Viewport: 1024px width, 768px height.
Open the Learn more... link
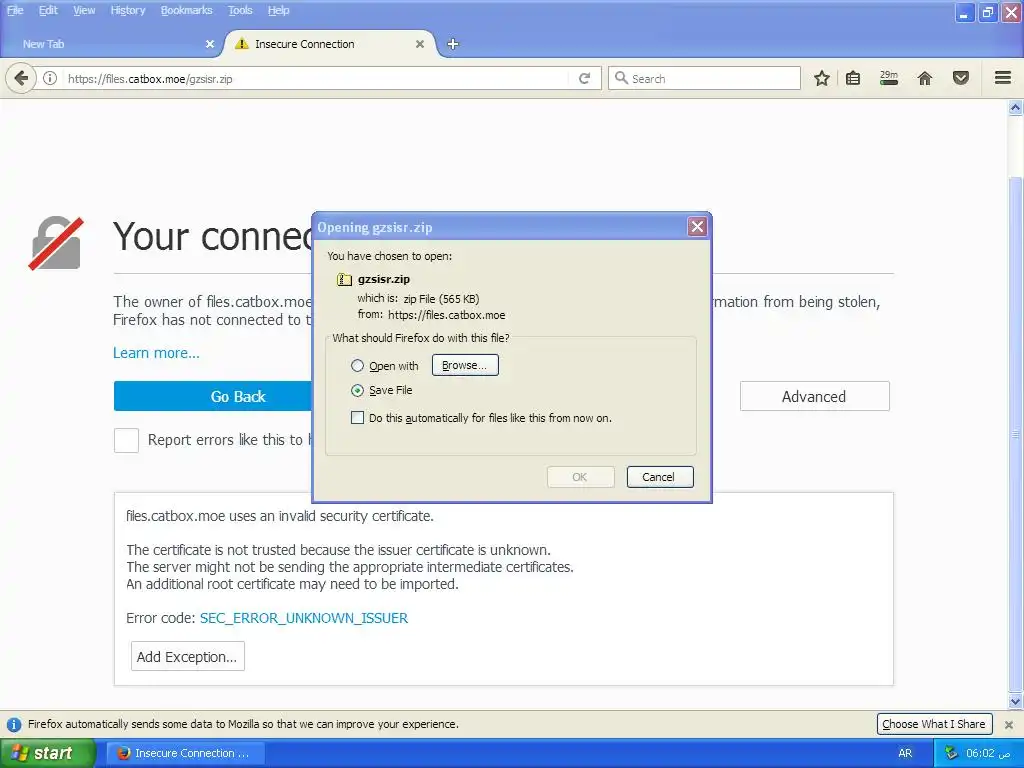tap(156, 353)
